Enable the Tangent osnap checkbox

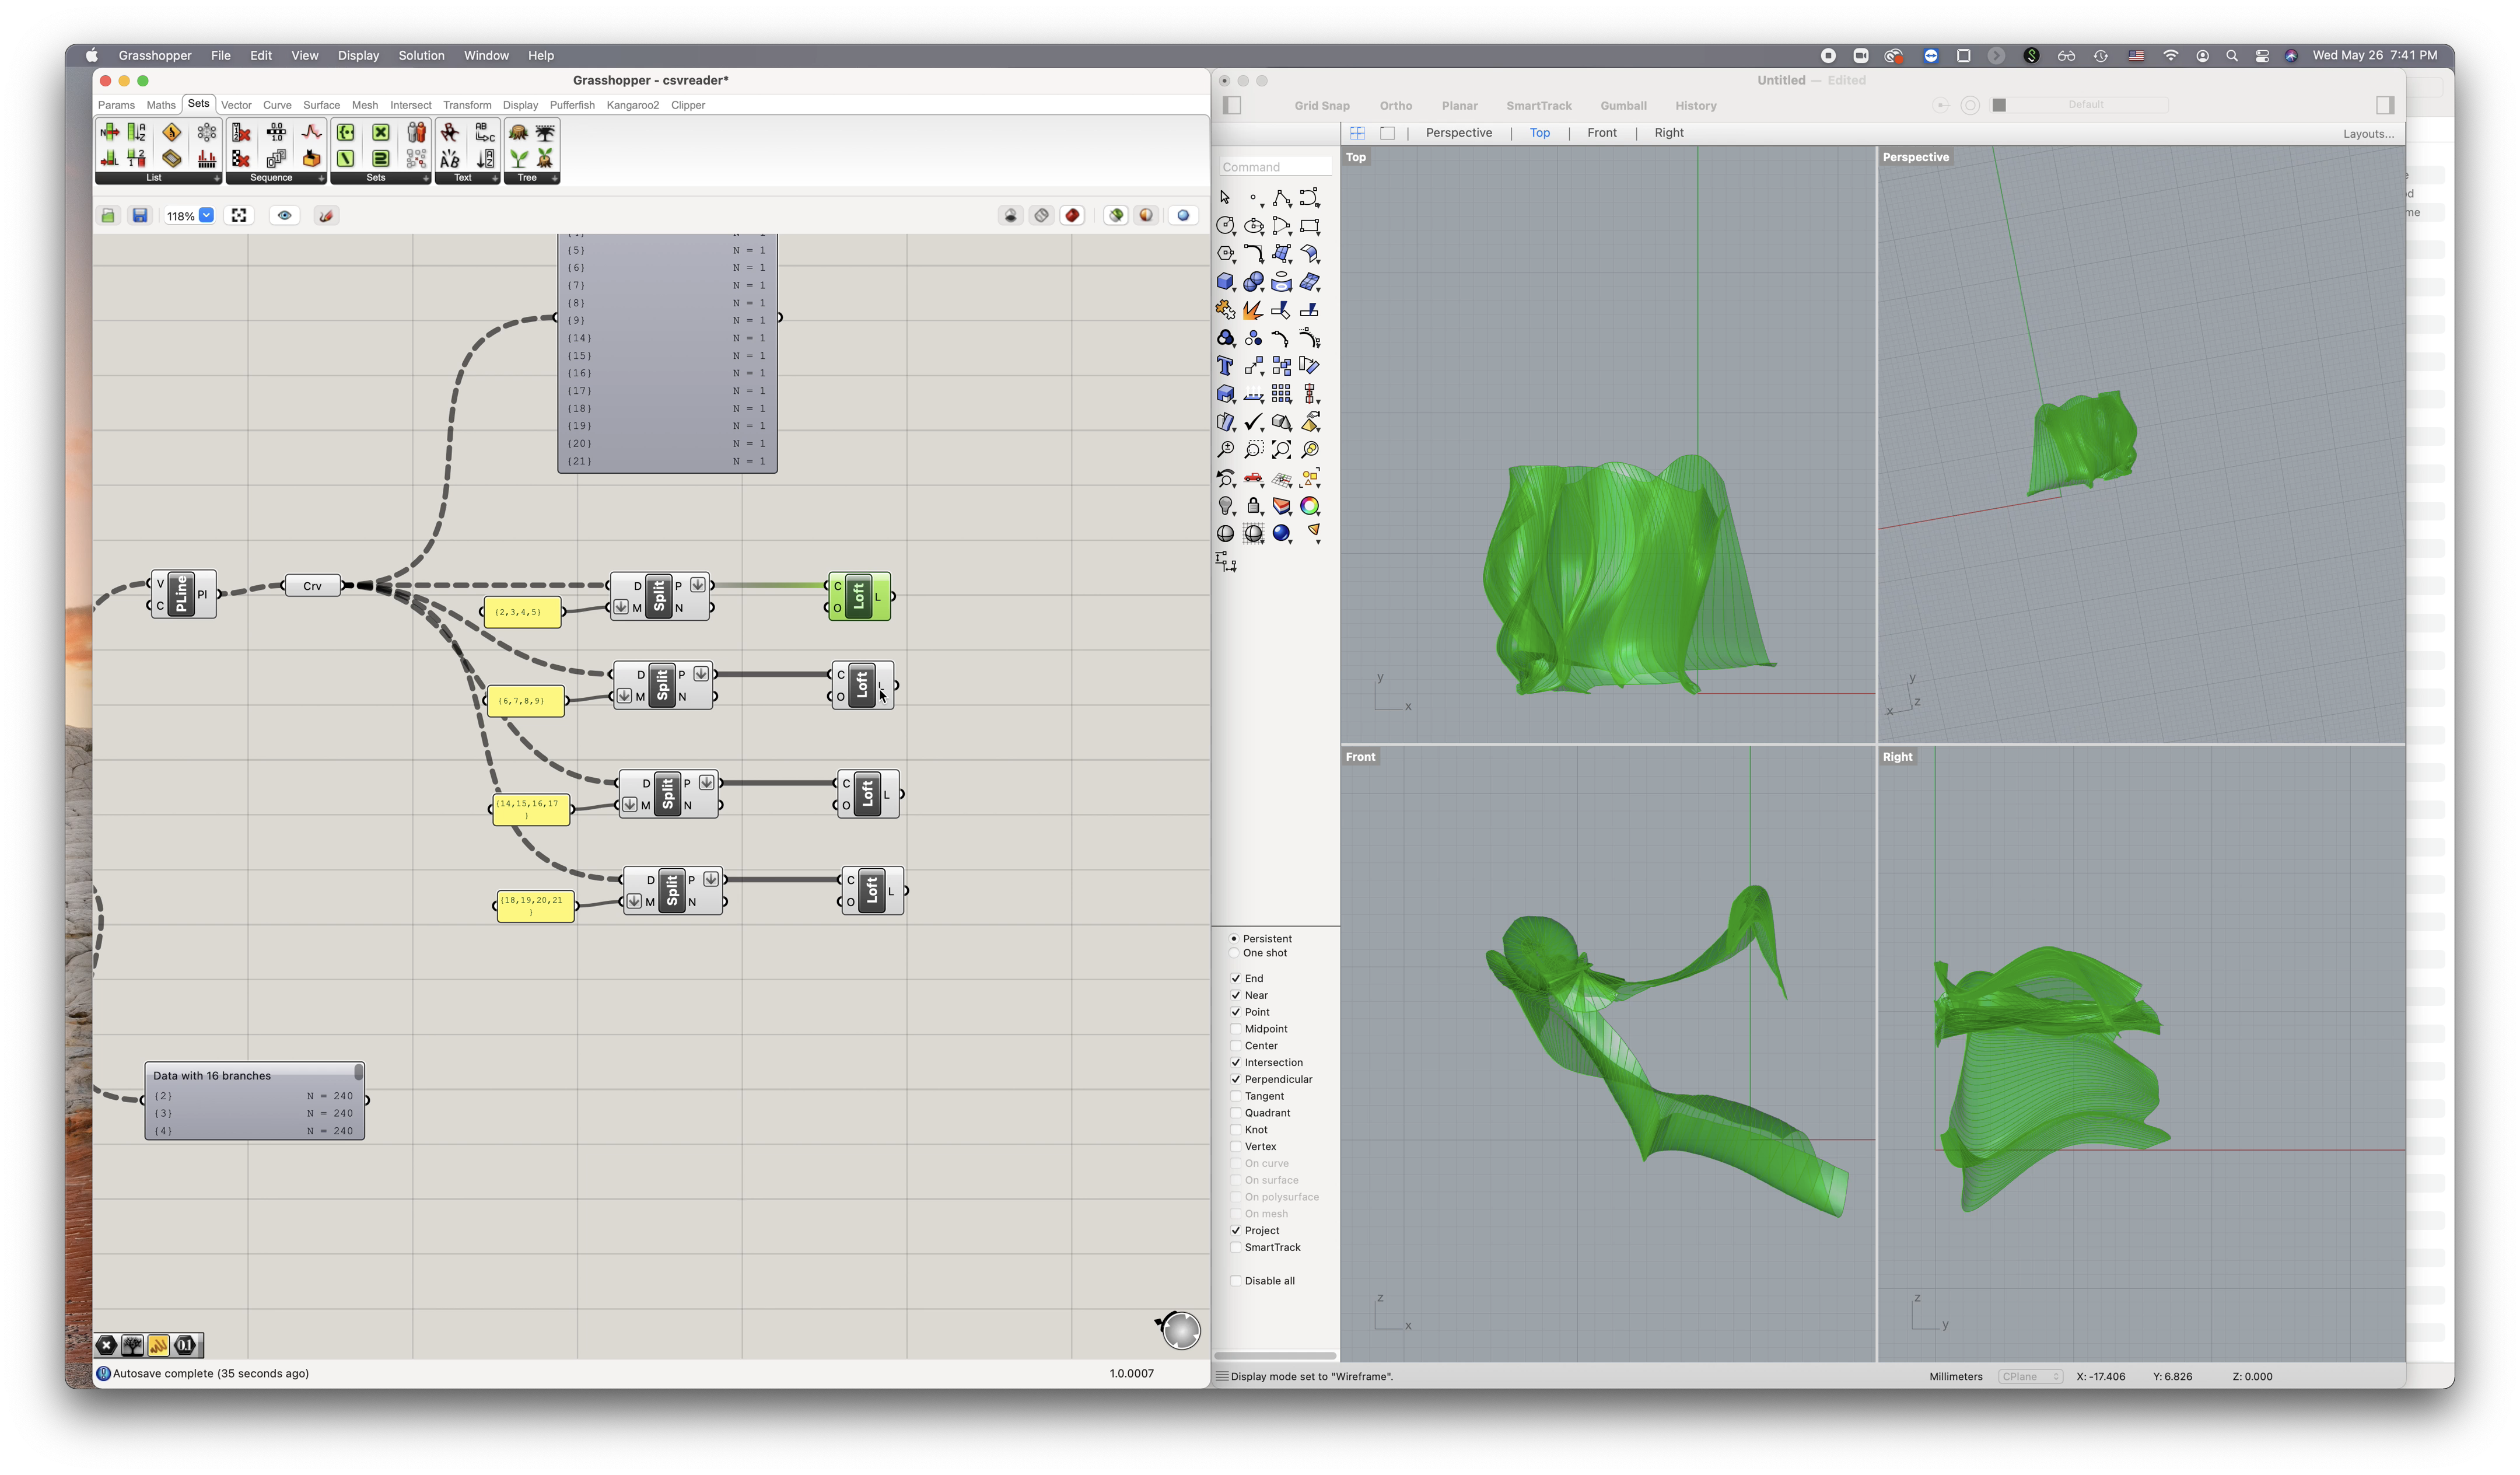tap(1236, 1096)
